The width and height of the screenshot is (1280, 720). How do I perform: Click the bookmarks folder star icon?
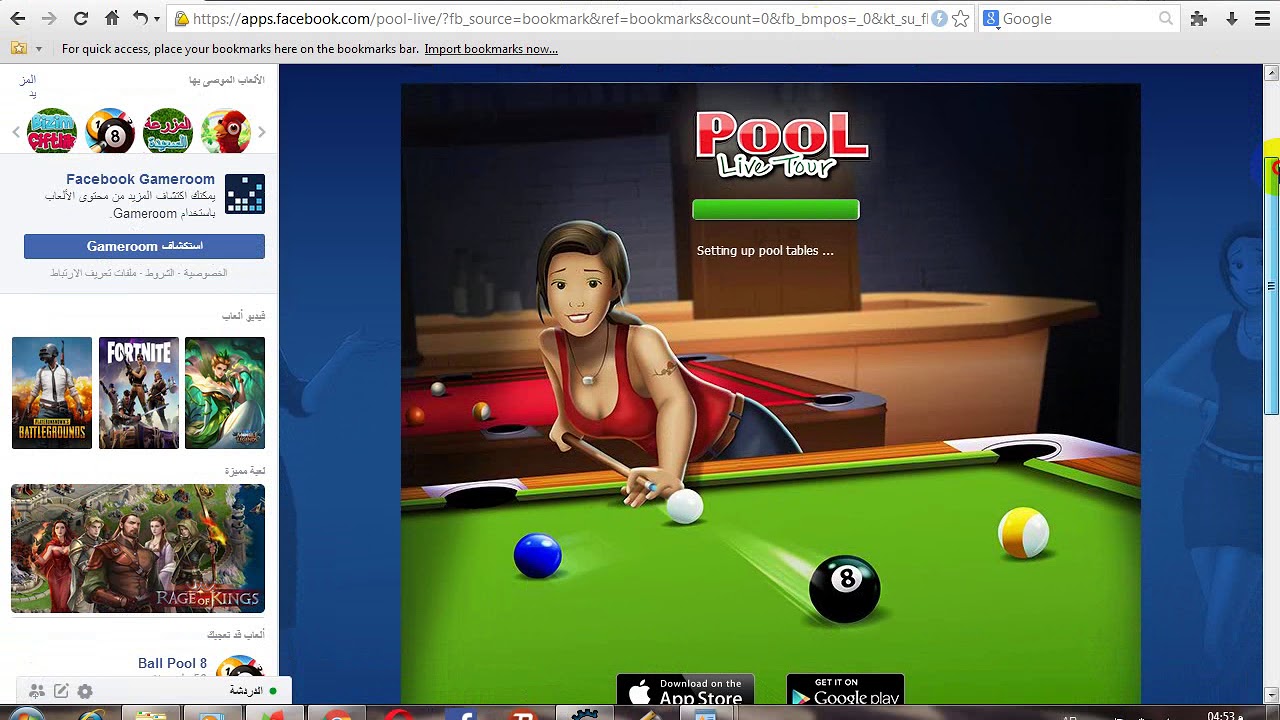(x=19, y=48)
